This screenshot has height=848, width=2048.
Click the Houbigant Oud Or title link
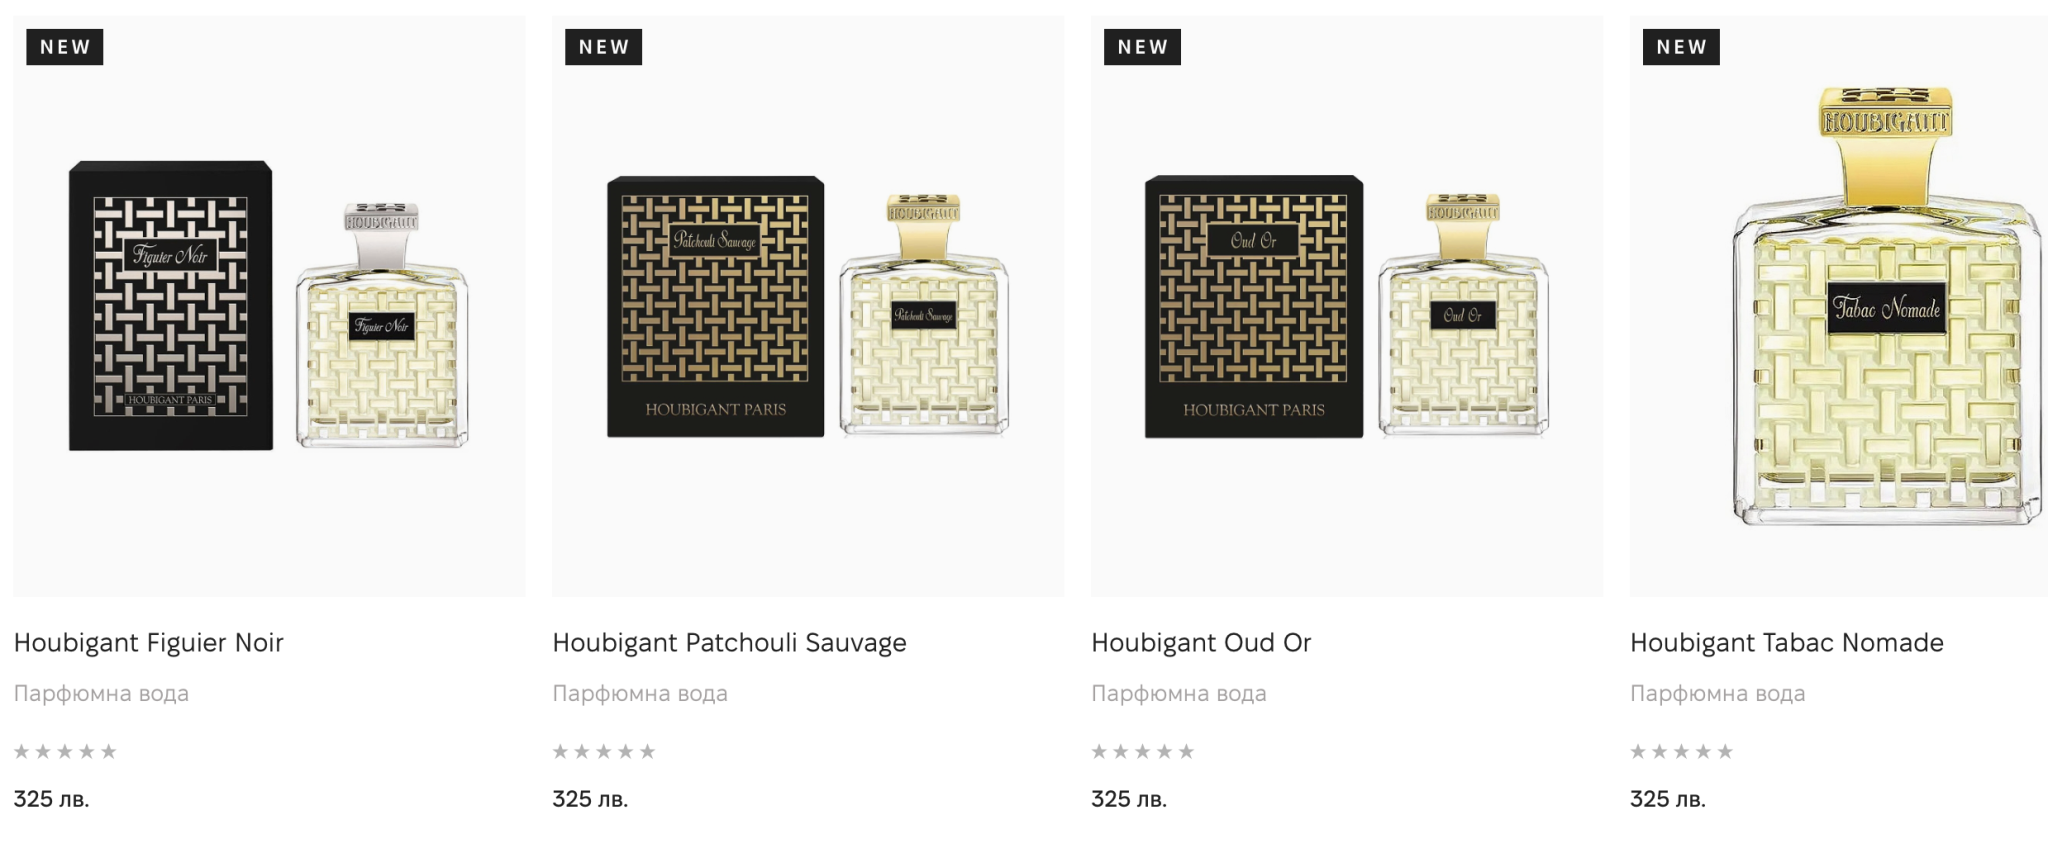tap(1200, 642)
